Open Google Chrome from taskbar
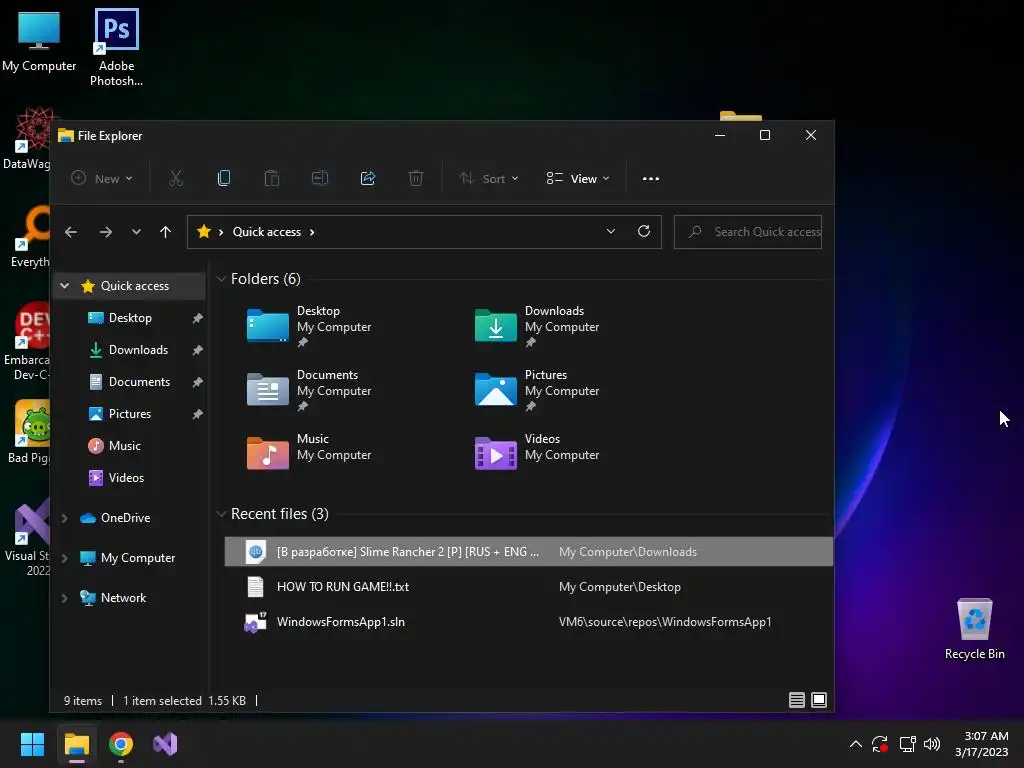This screenshot has width=1024, height=768. [x=121, y=744]
